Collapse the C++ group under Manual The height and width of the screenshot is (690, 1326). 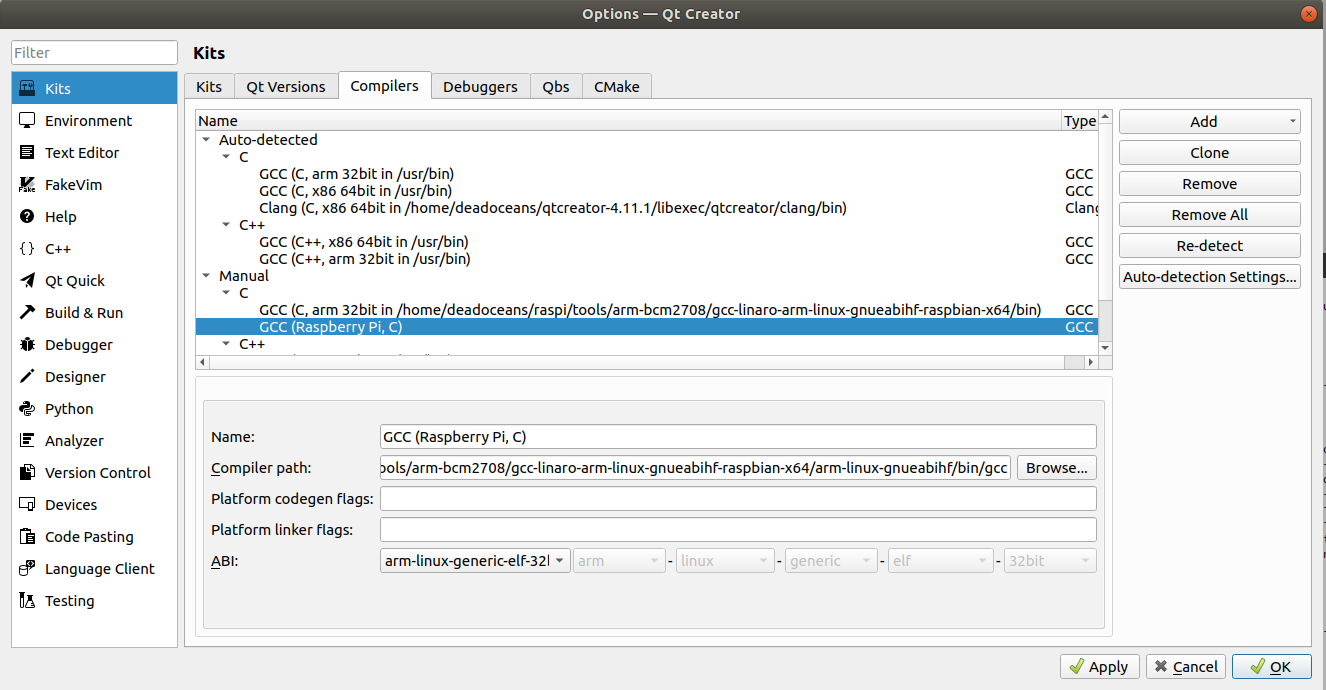tap(227, 344)
